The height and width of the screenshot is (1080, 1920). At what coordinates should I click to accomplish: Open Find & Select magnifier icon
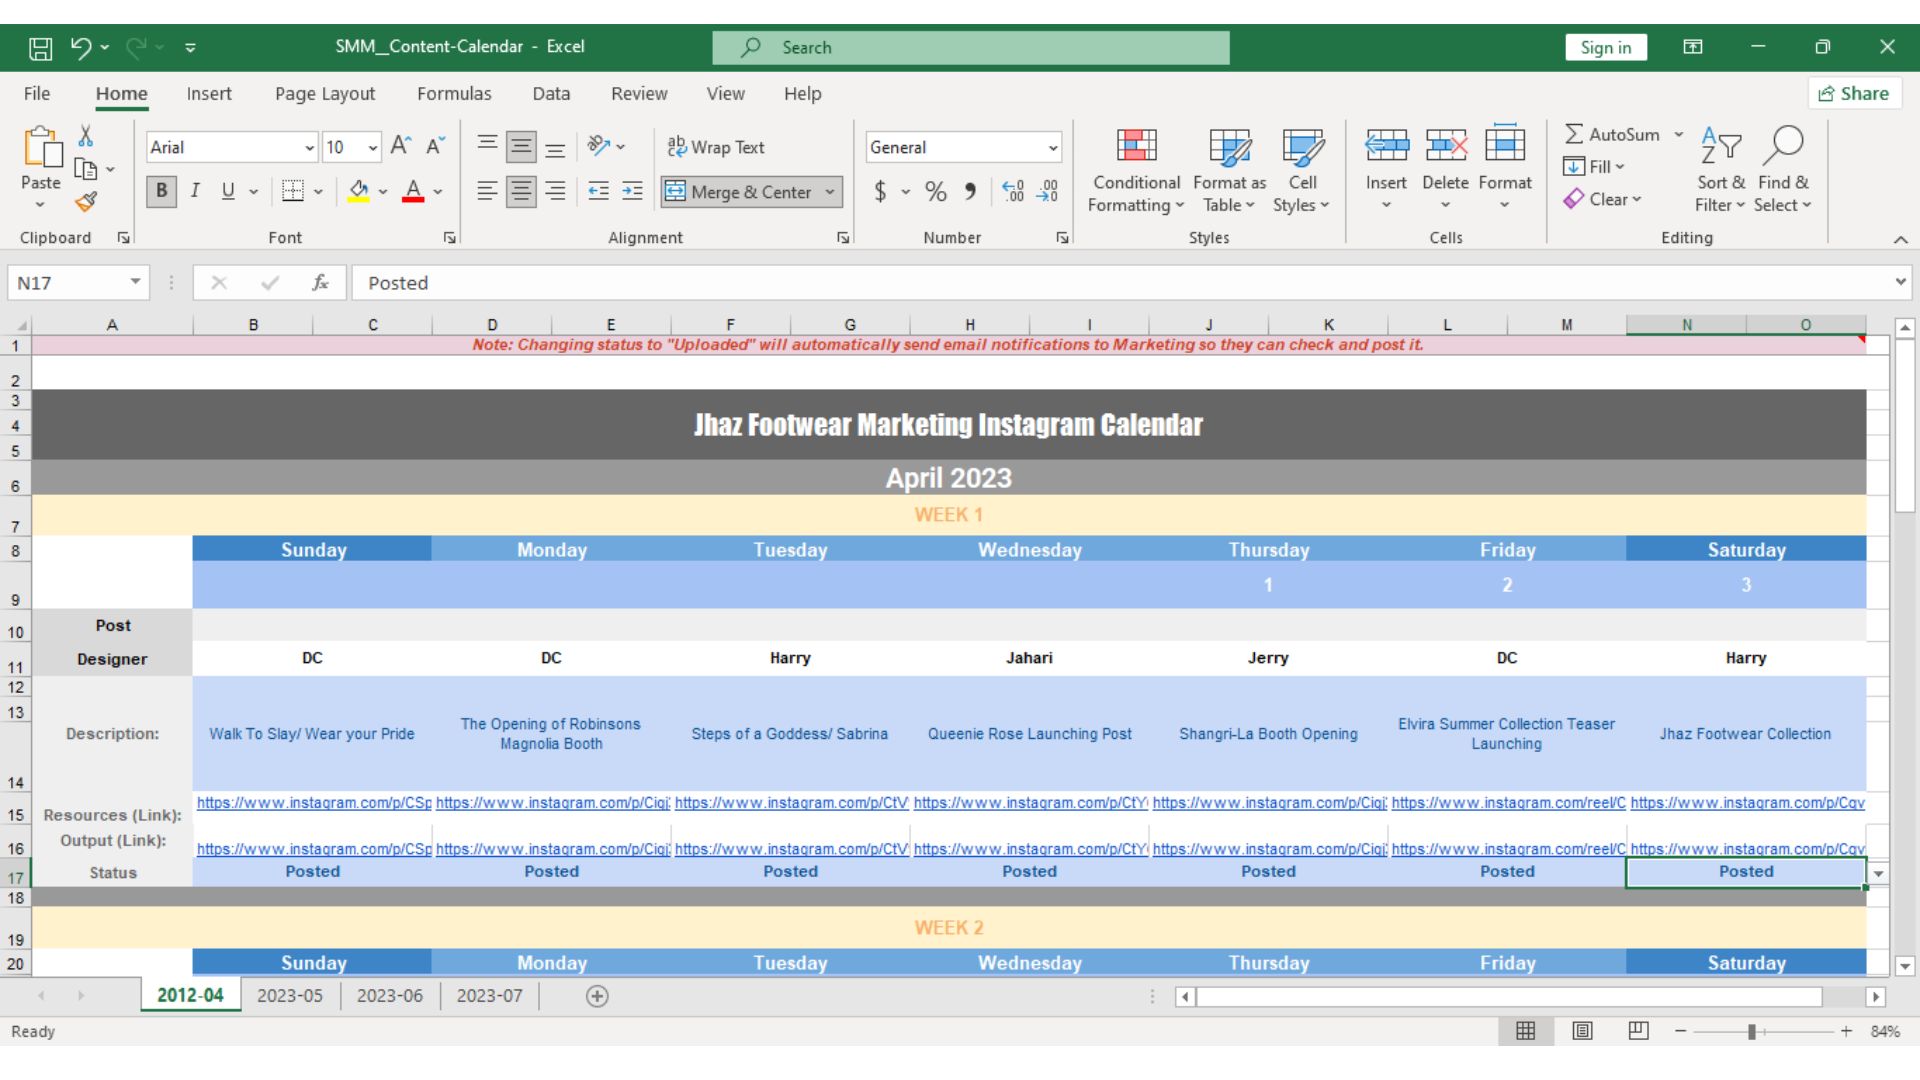click(x=1783, y=146)
